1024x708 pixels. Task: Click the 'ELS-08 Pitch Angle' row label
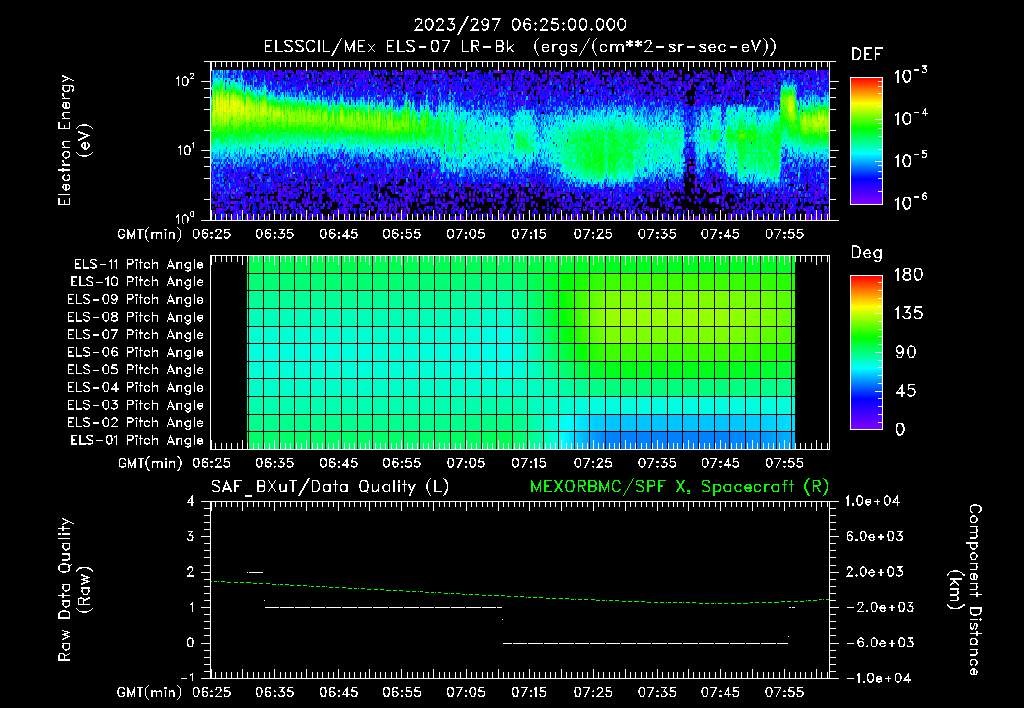pyautogui.click(x=135, y=317)
